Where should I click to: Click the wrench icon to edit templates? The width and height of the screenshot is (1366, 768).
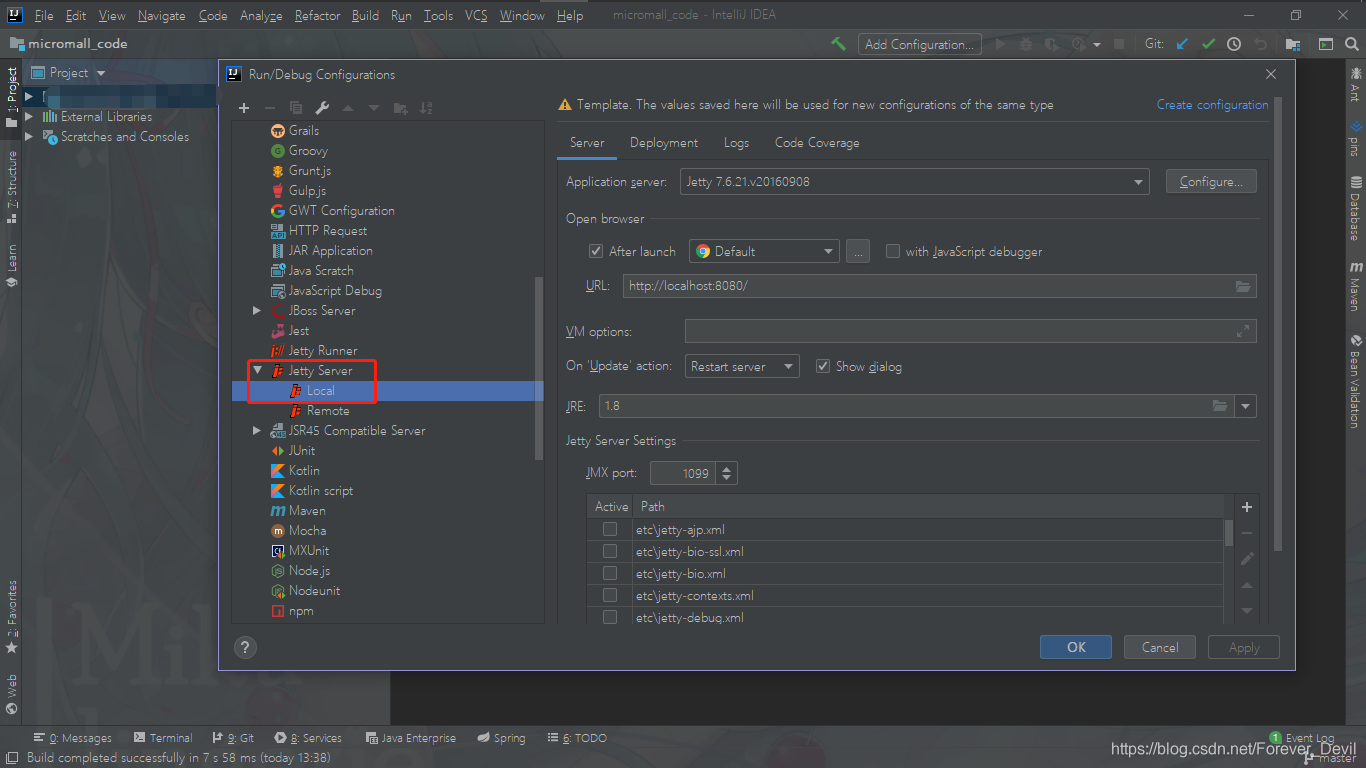tap(322, 108)
